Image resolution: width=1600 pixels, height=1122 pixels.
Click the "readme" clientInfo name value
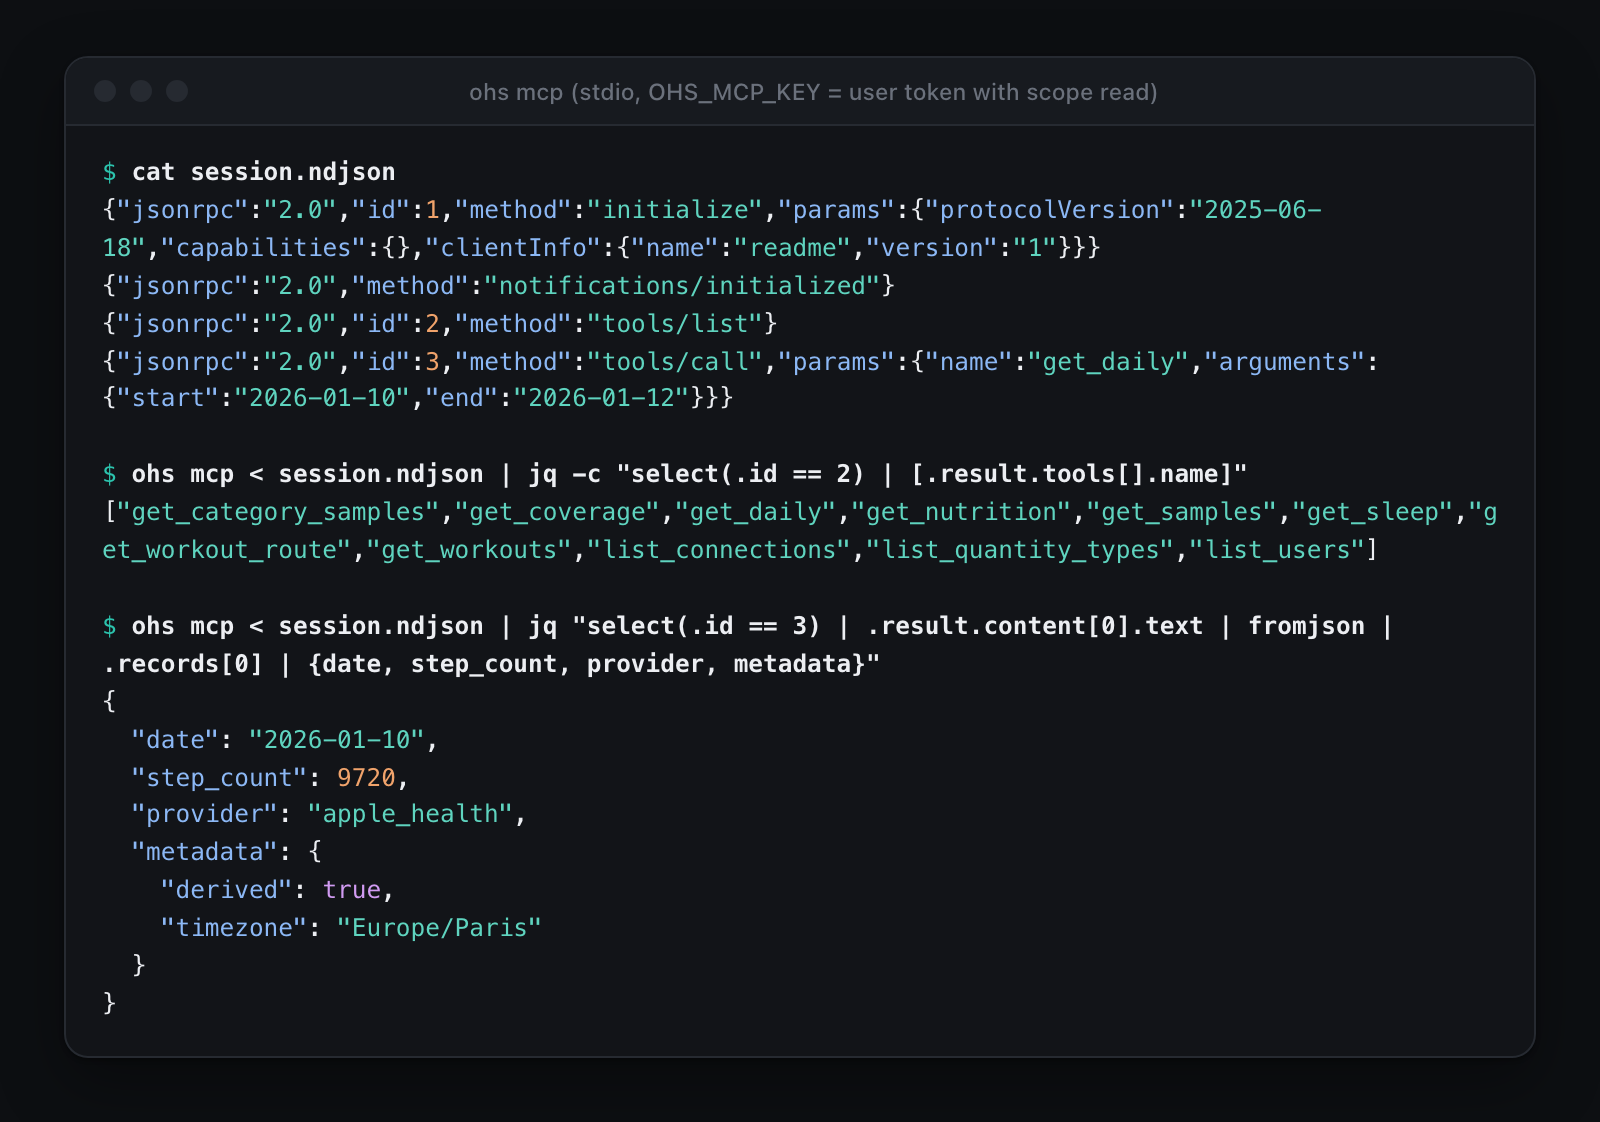point(792,248)
